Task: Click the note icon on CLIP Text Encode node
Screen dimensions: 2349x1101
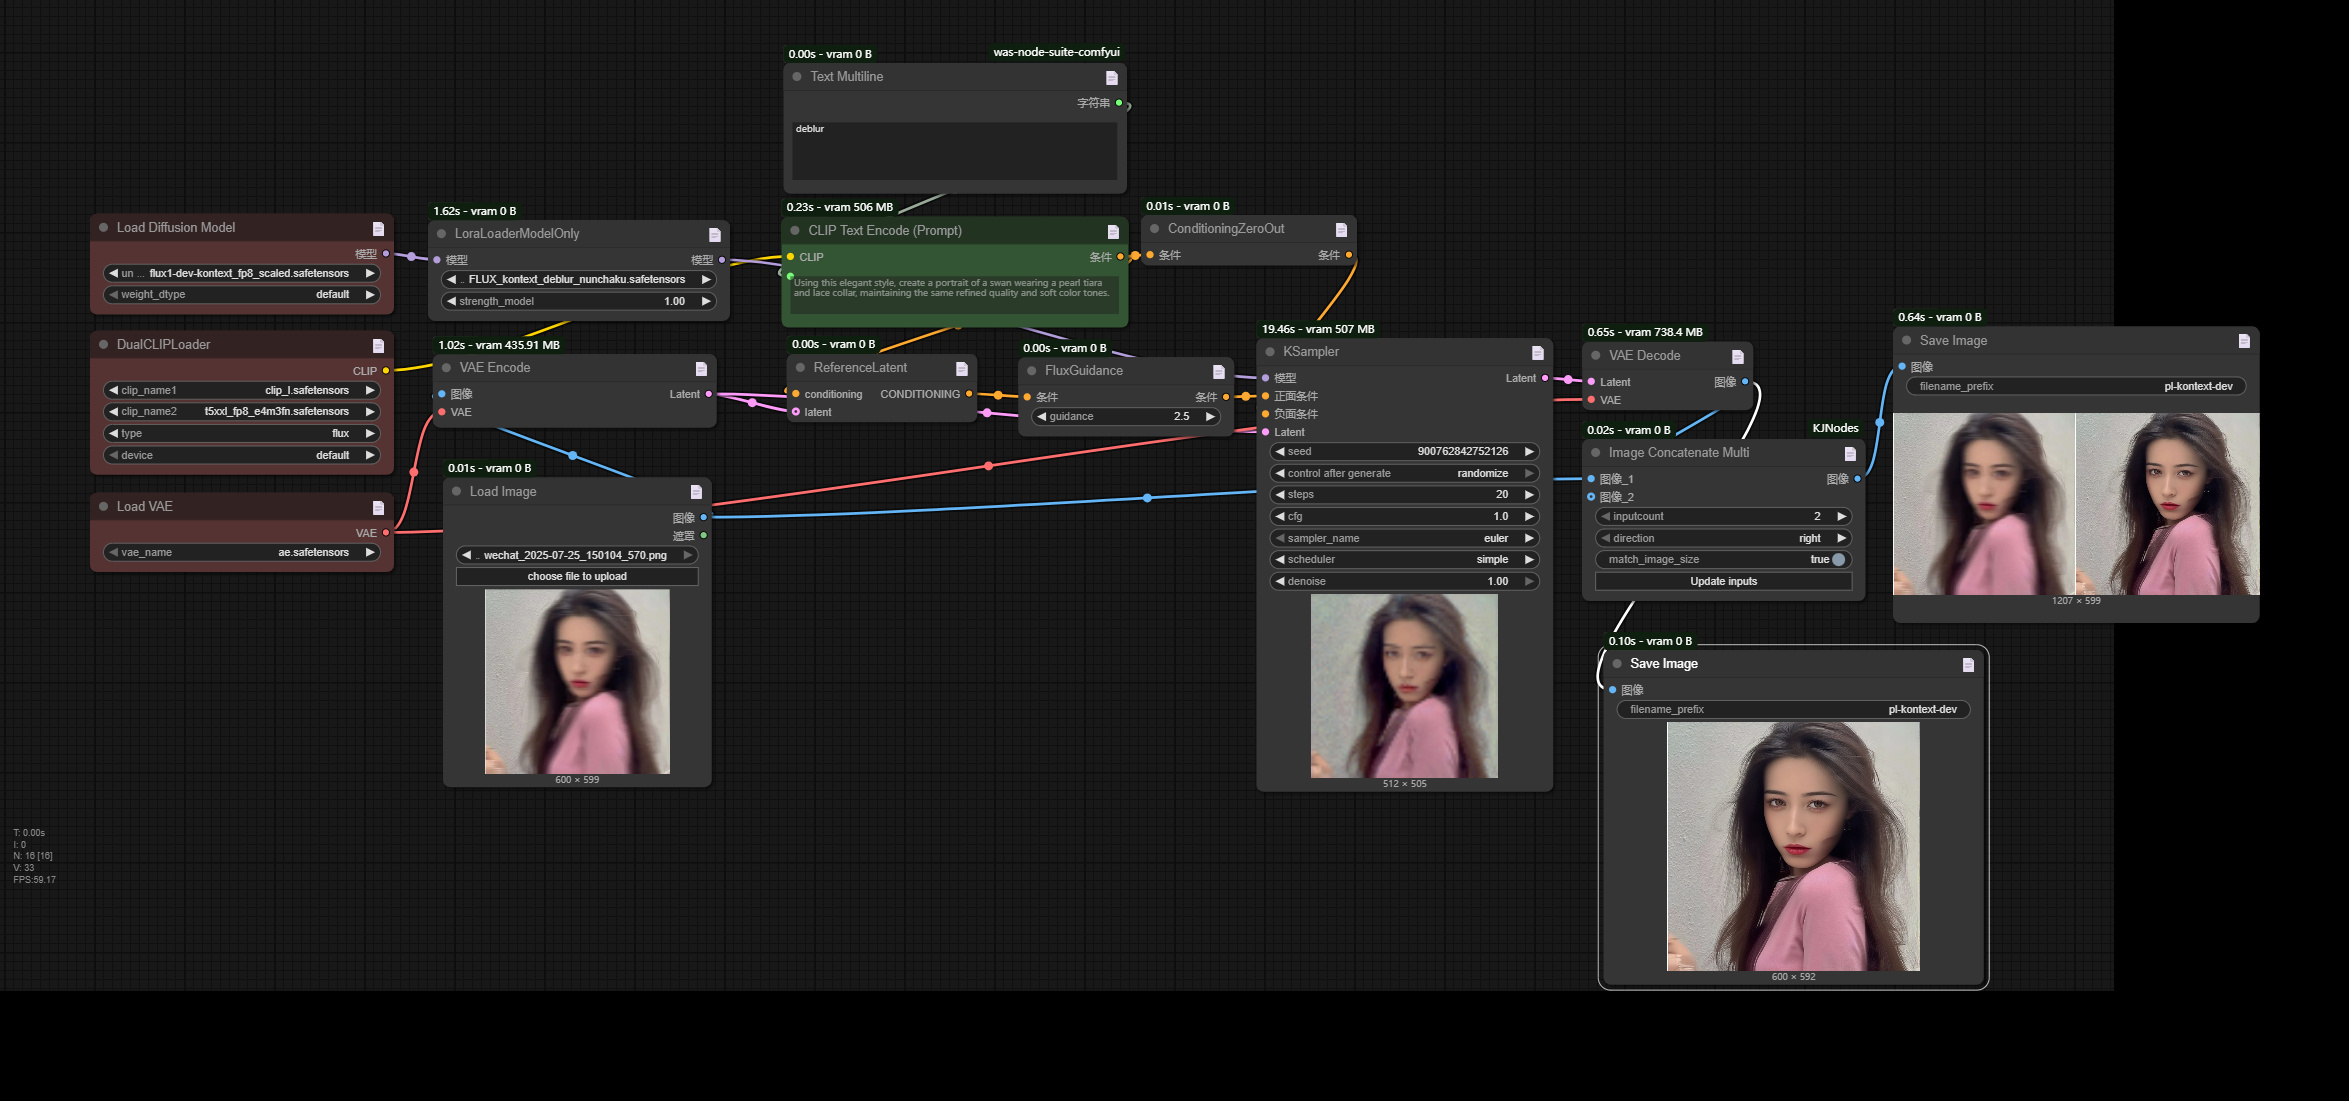Action: pos(1112,230)
